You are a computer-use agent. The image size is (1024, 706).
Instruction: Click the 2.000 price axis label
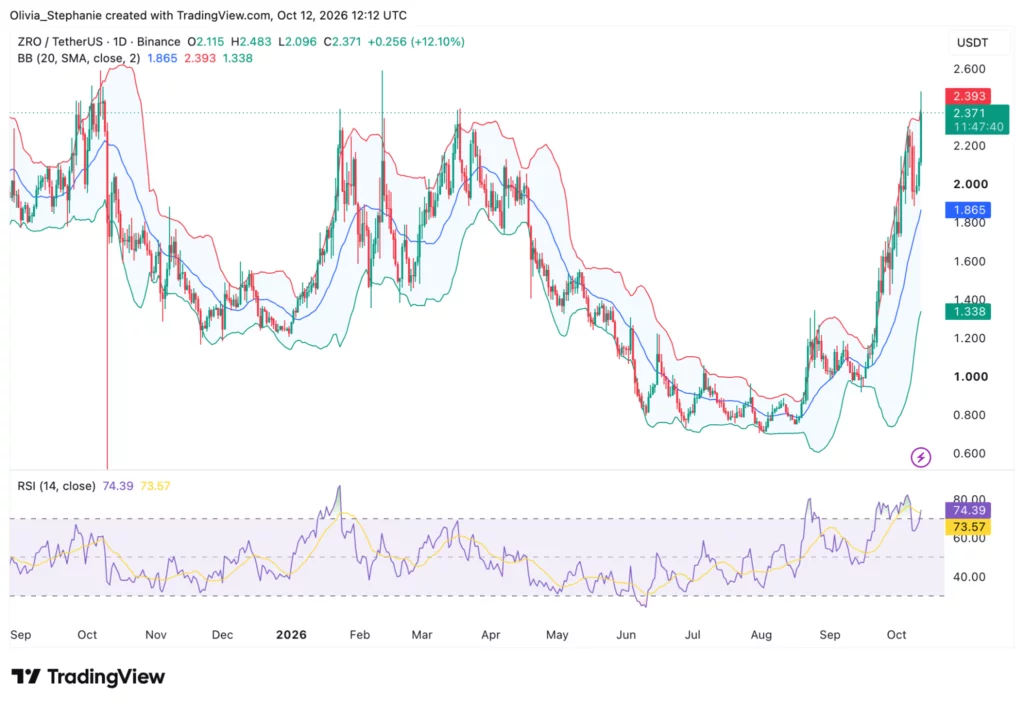point(970,184)
